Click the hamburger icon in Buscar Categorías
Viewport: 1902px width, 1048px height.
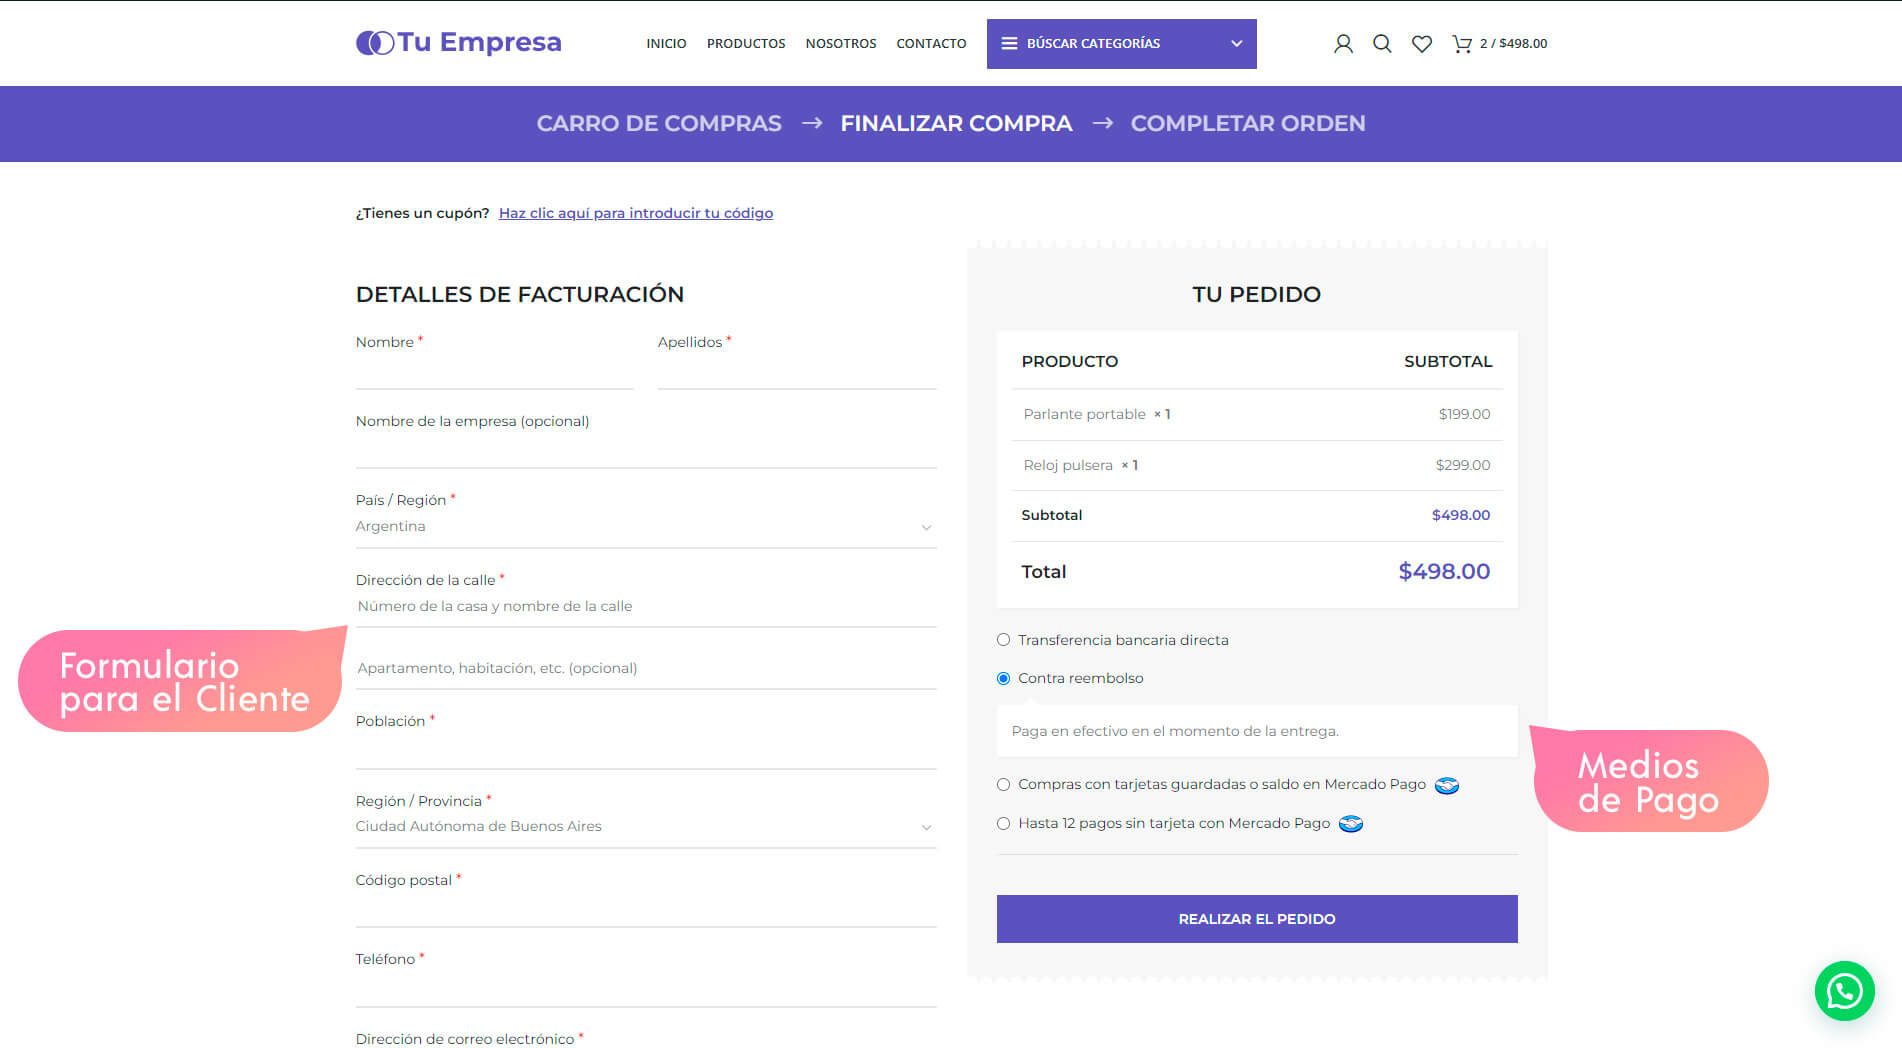1009,44
